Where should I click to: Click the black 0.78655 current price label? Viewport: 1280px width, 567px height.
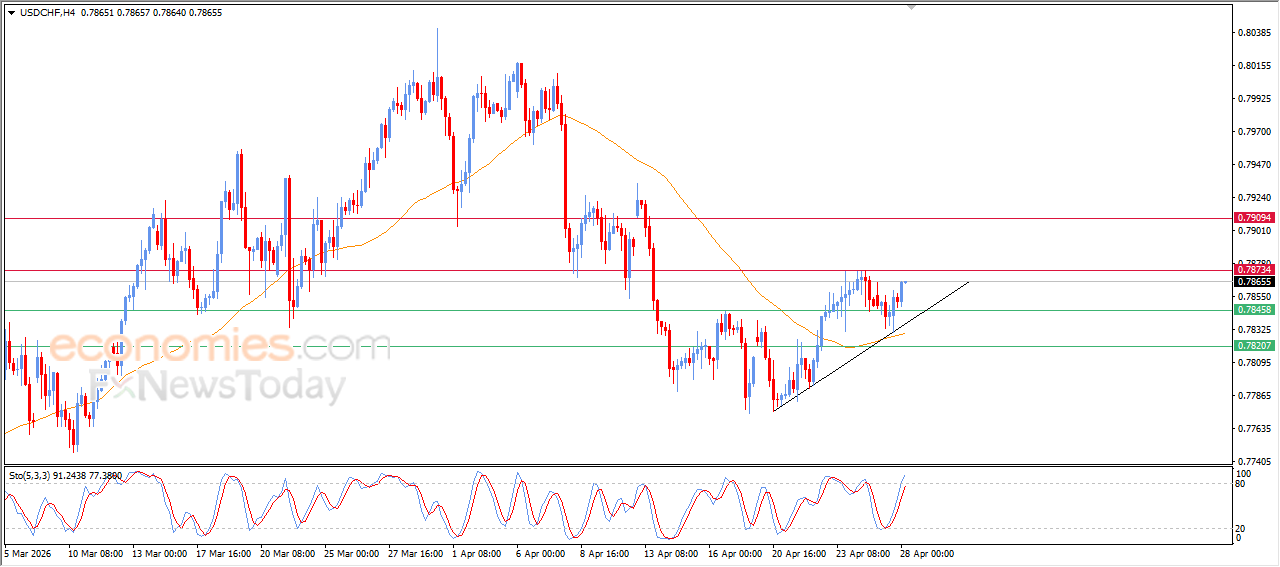click(x=1253, y=282)
